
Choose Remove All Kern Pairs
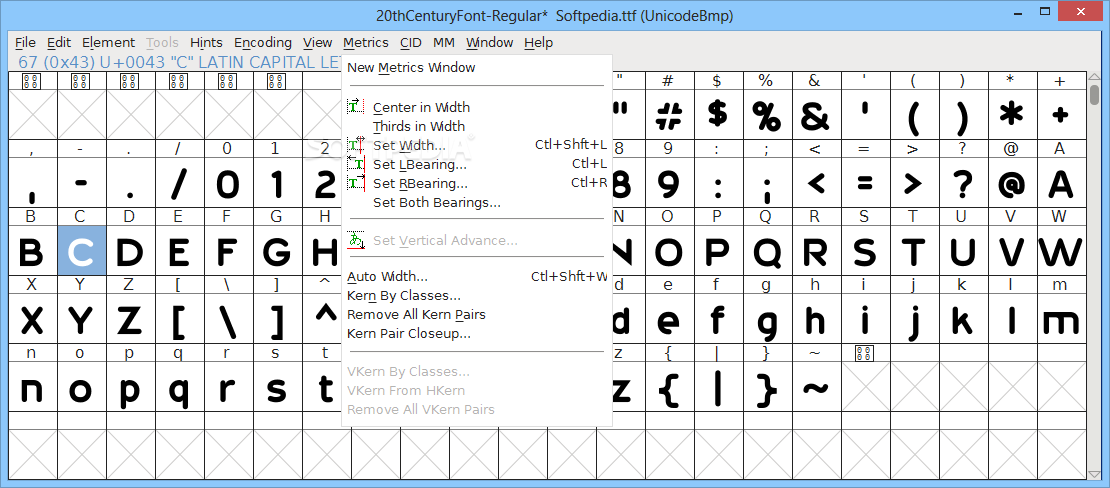tap(416, 314)
